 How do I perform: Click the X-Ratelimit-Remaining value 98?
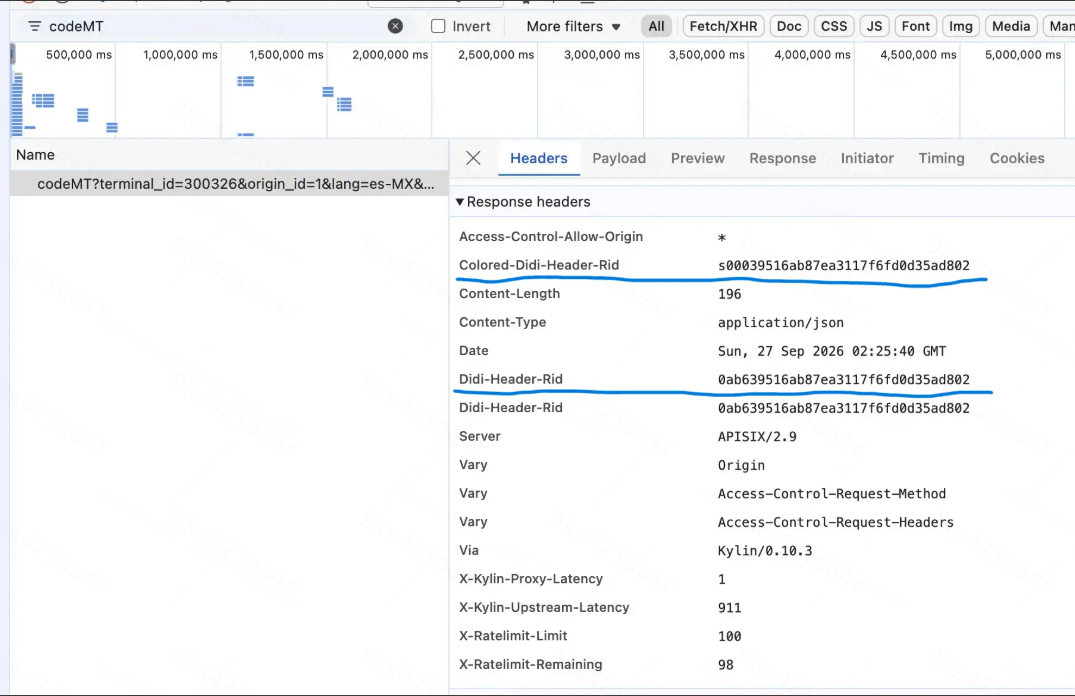click(725, 664)
